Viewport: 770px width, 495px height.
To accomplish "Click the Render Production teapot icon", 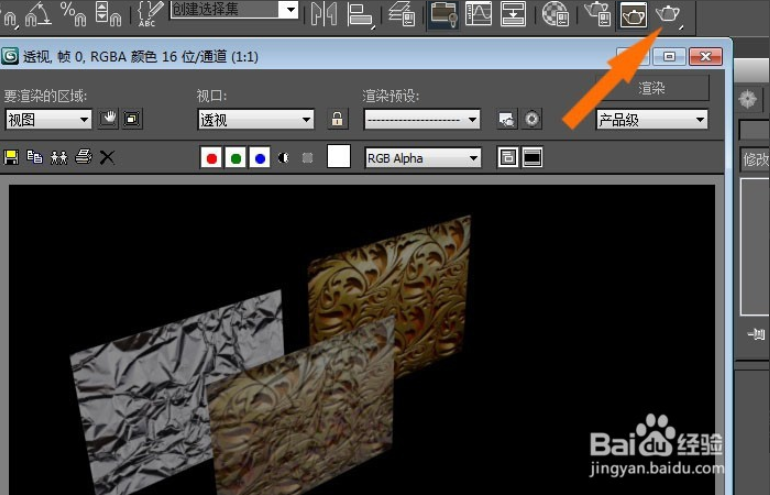I will pos(669,14).
